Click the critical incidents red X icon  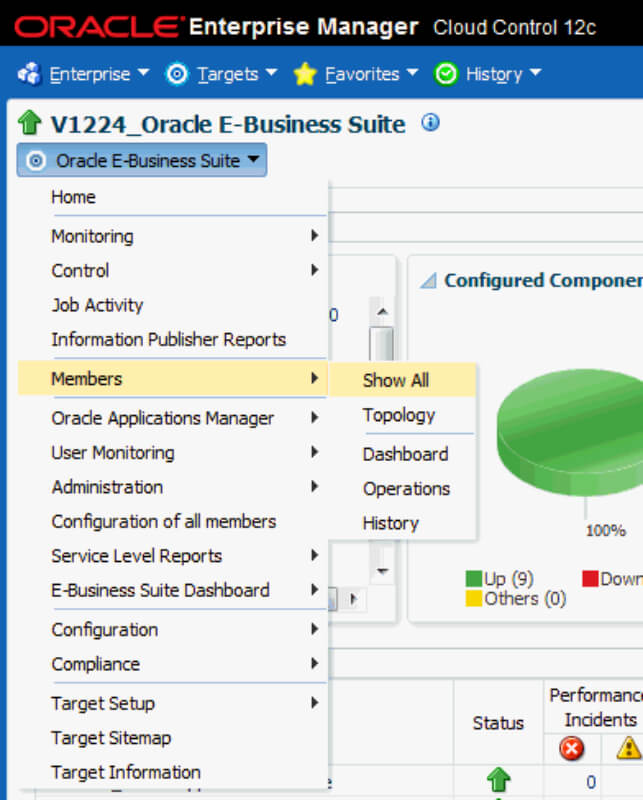[x=572, y=749]
